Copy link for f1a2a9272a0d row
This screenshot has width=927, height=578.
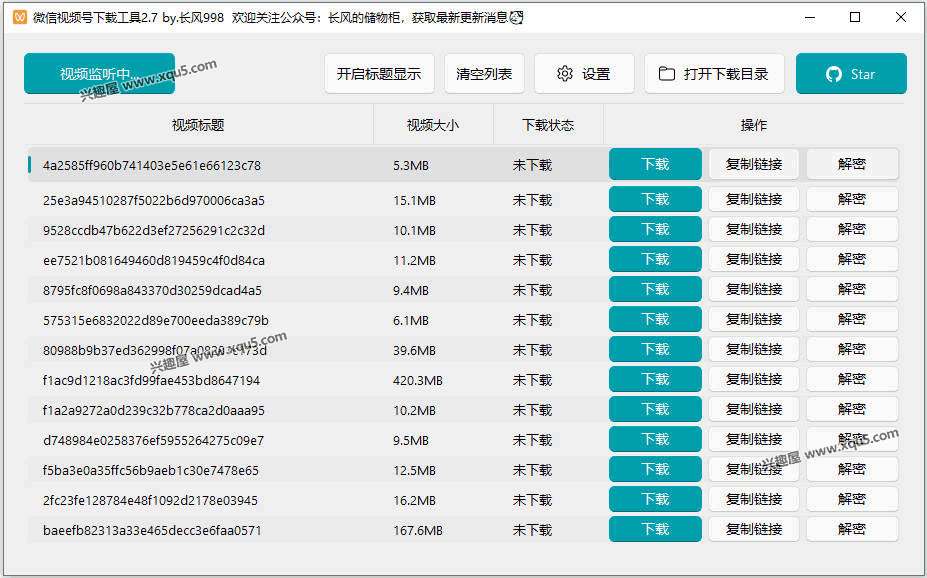[754, 410]
